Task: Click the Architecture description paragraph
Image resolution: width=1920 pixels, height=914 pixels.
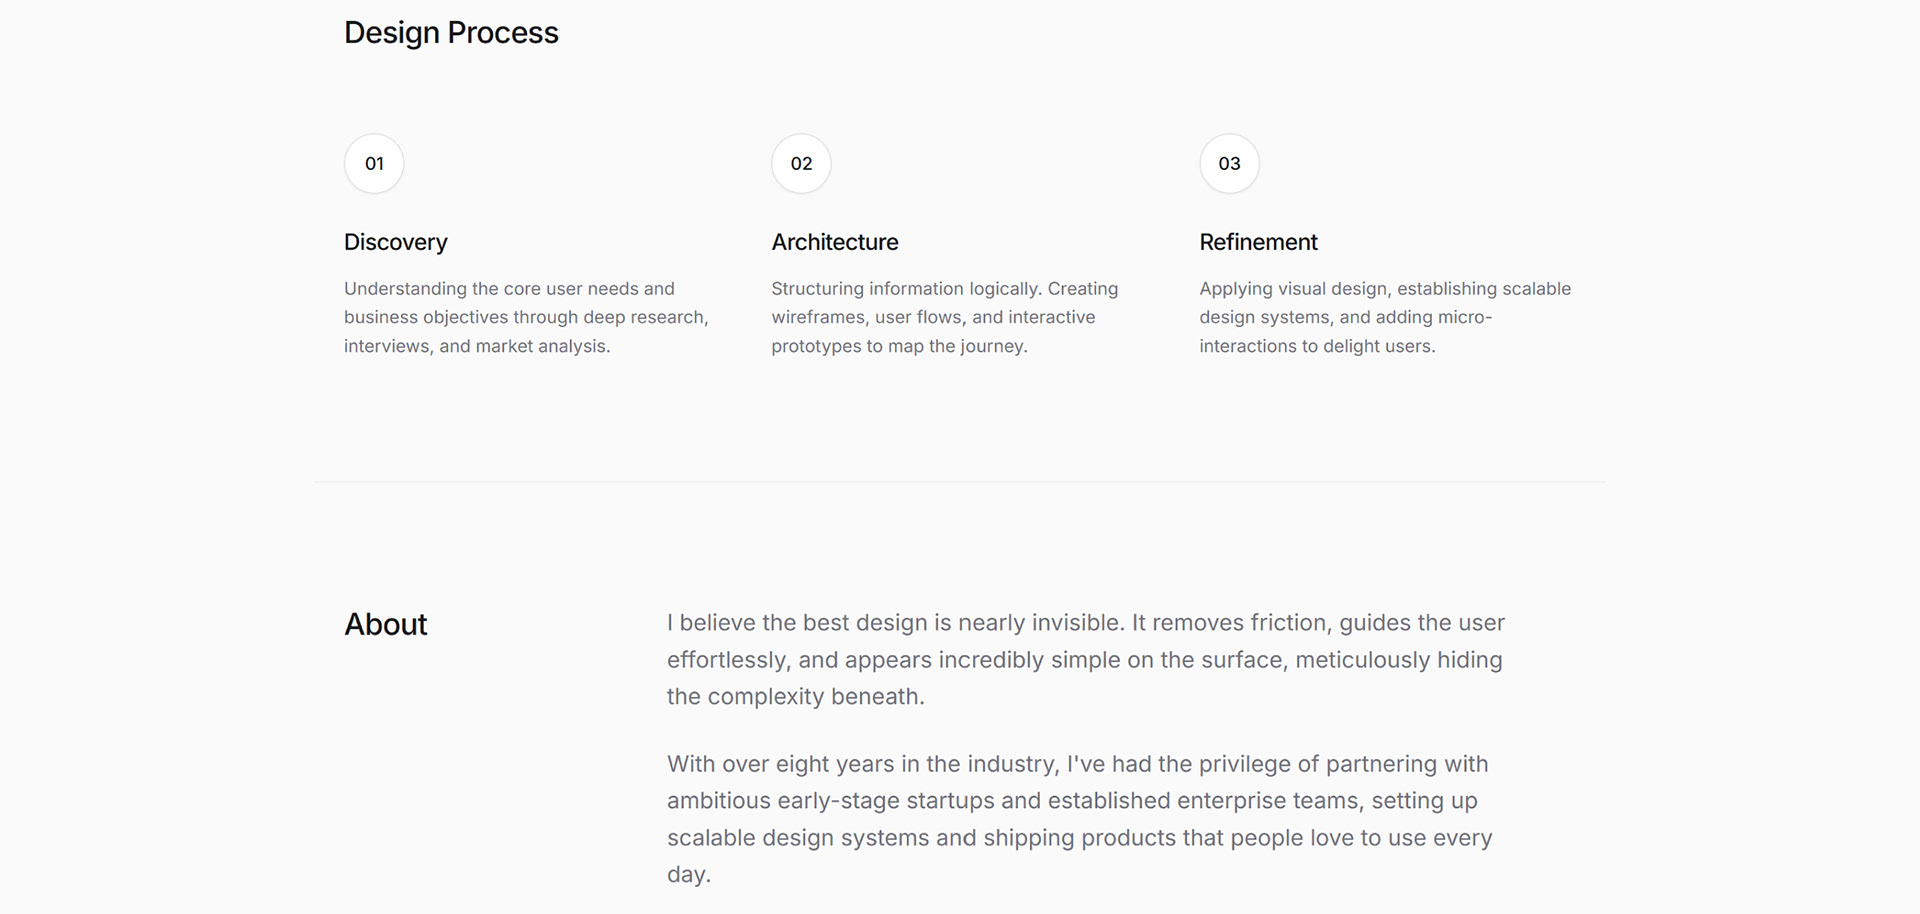Action: [944, 317]
